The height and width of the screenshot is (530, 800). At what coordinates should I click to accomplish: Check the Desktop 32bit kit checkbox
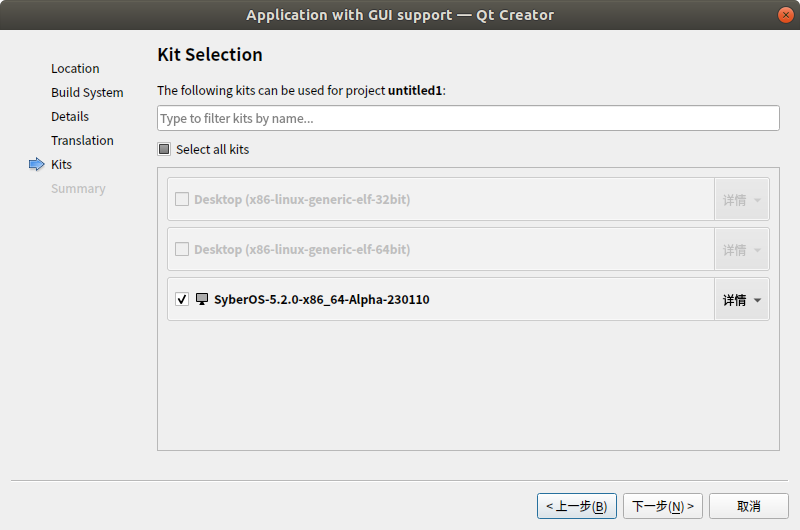pos(181,199)
